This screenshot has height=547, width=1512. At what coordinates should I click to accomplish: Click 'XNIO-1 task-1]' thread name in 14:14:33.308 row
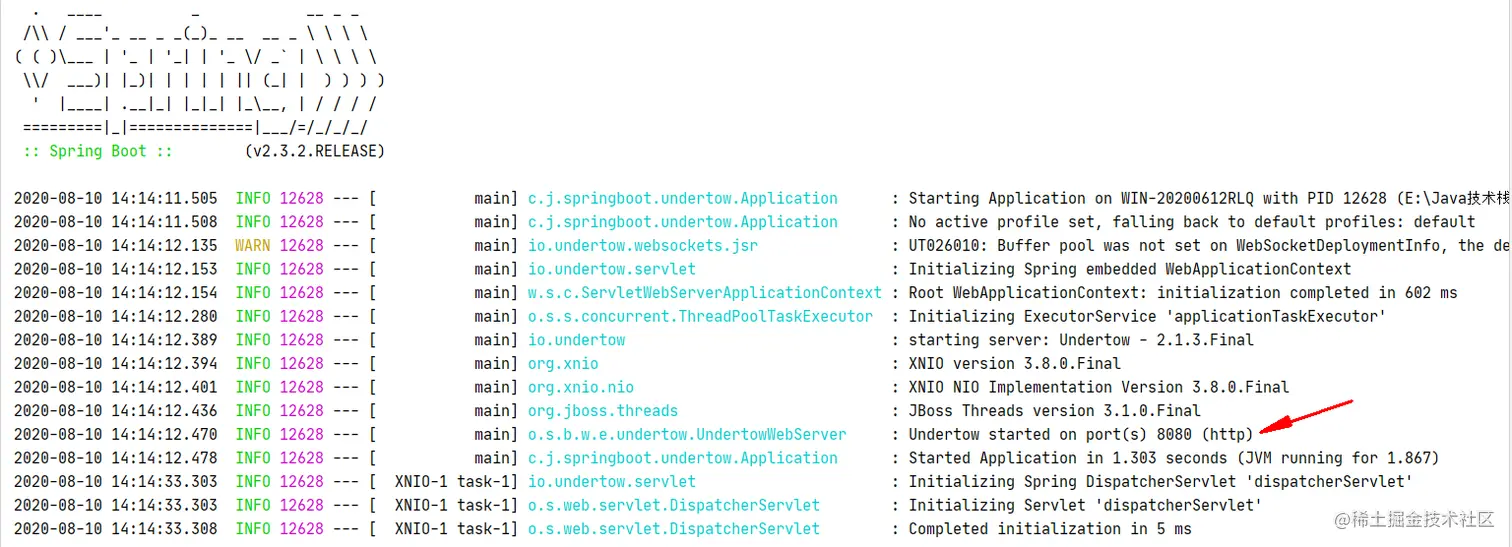click(x=457, y=528)
